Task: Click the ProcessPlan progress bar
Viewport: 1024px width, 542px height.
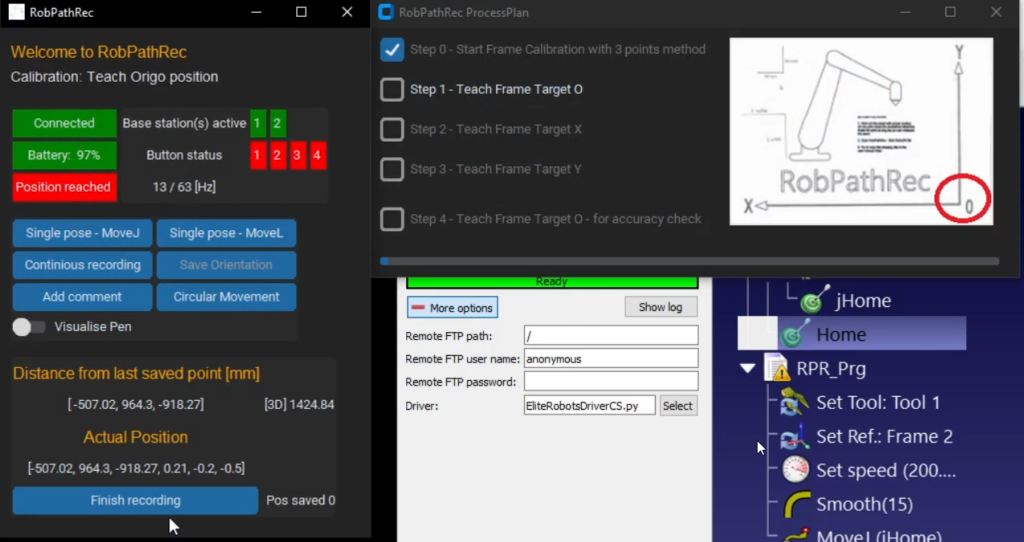Action: (x=690, y=261)
